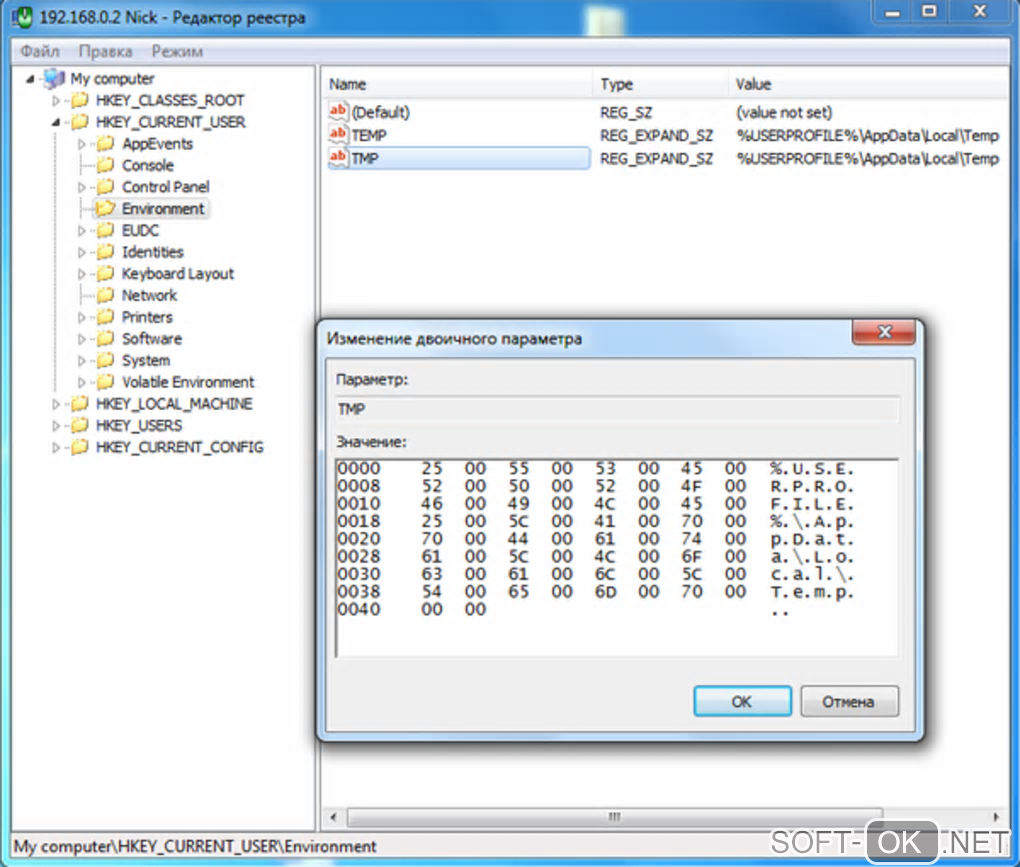Image resolution: width=1020 pixels, height=867 pixels.
Task: Cancel the dialog with Отмена
Action: (x=849, y=701)
